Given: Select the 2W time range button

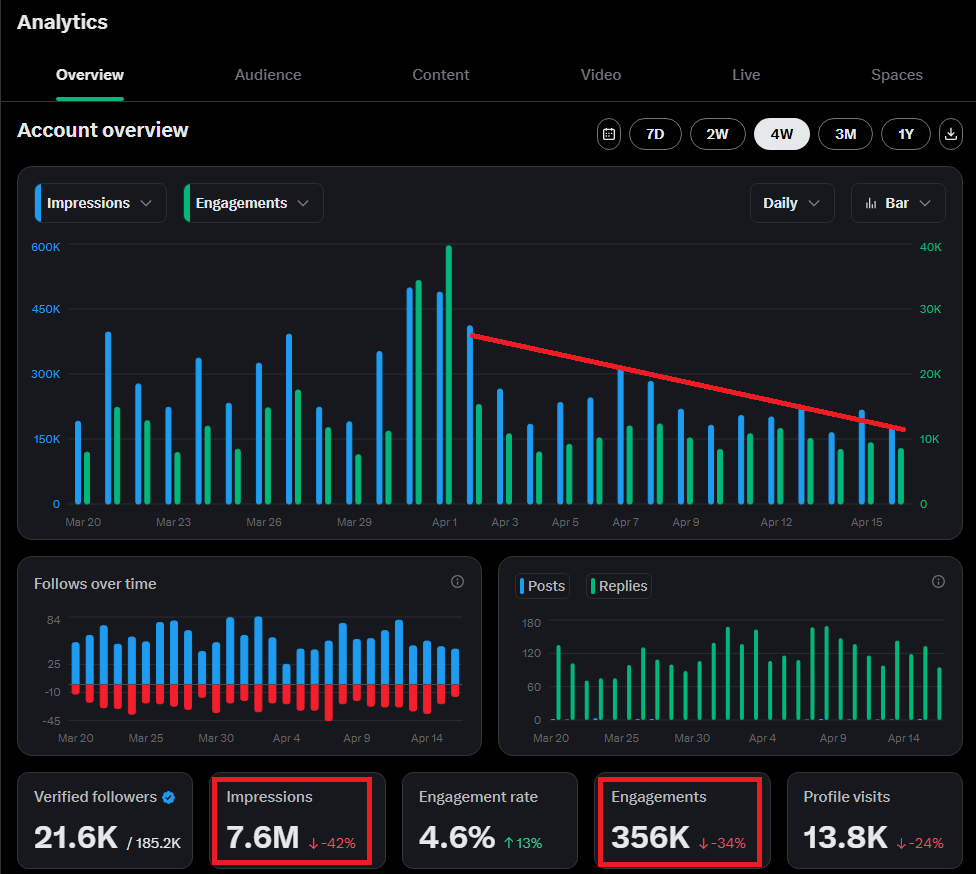Looking at the screenshot, I should (718, 134).
